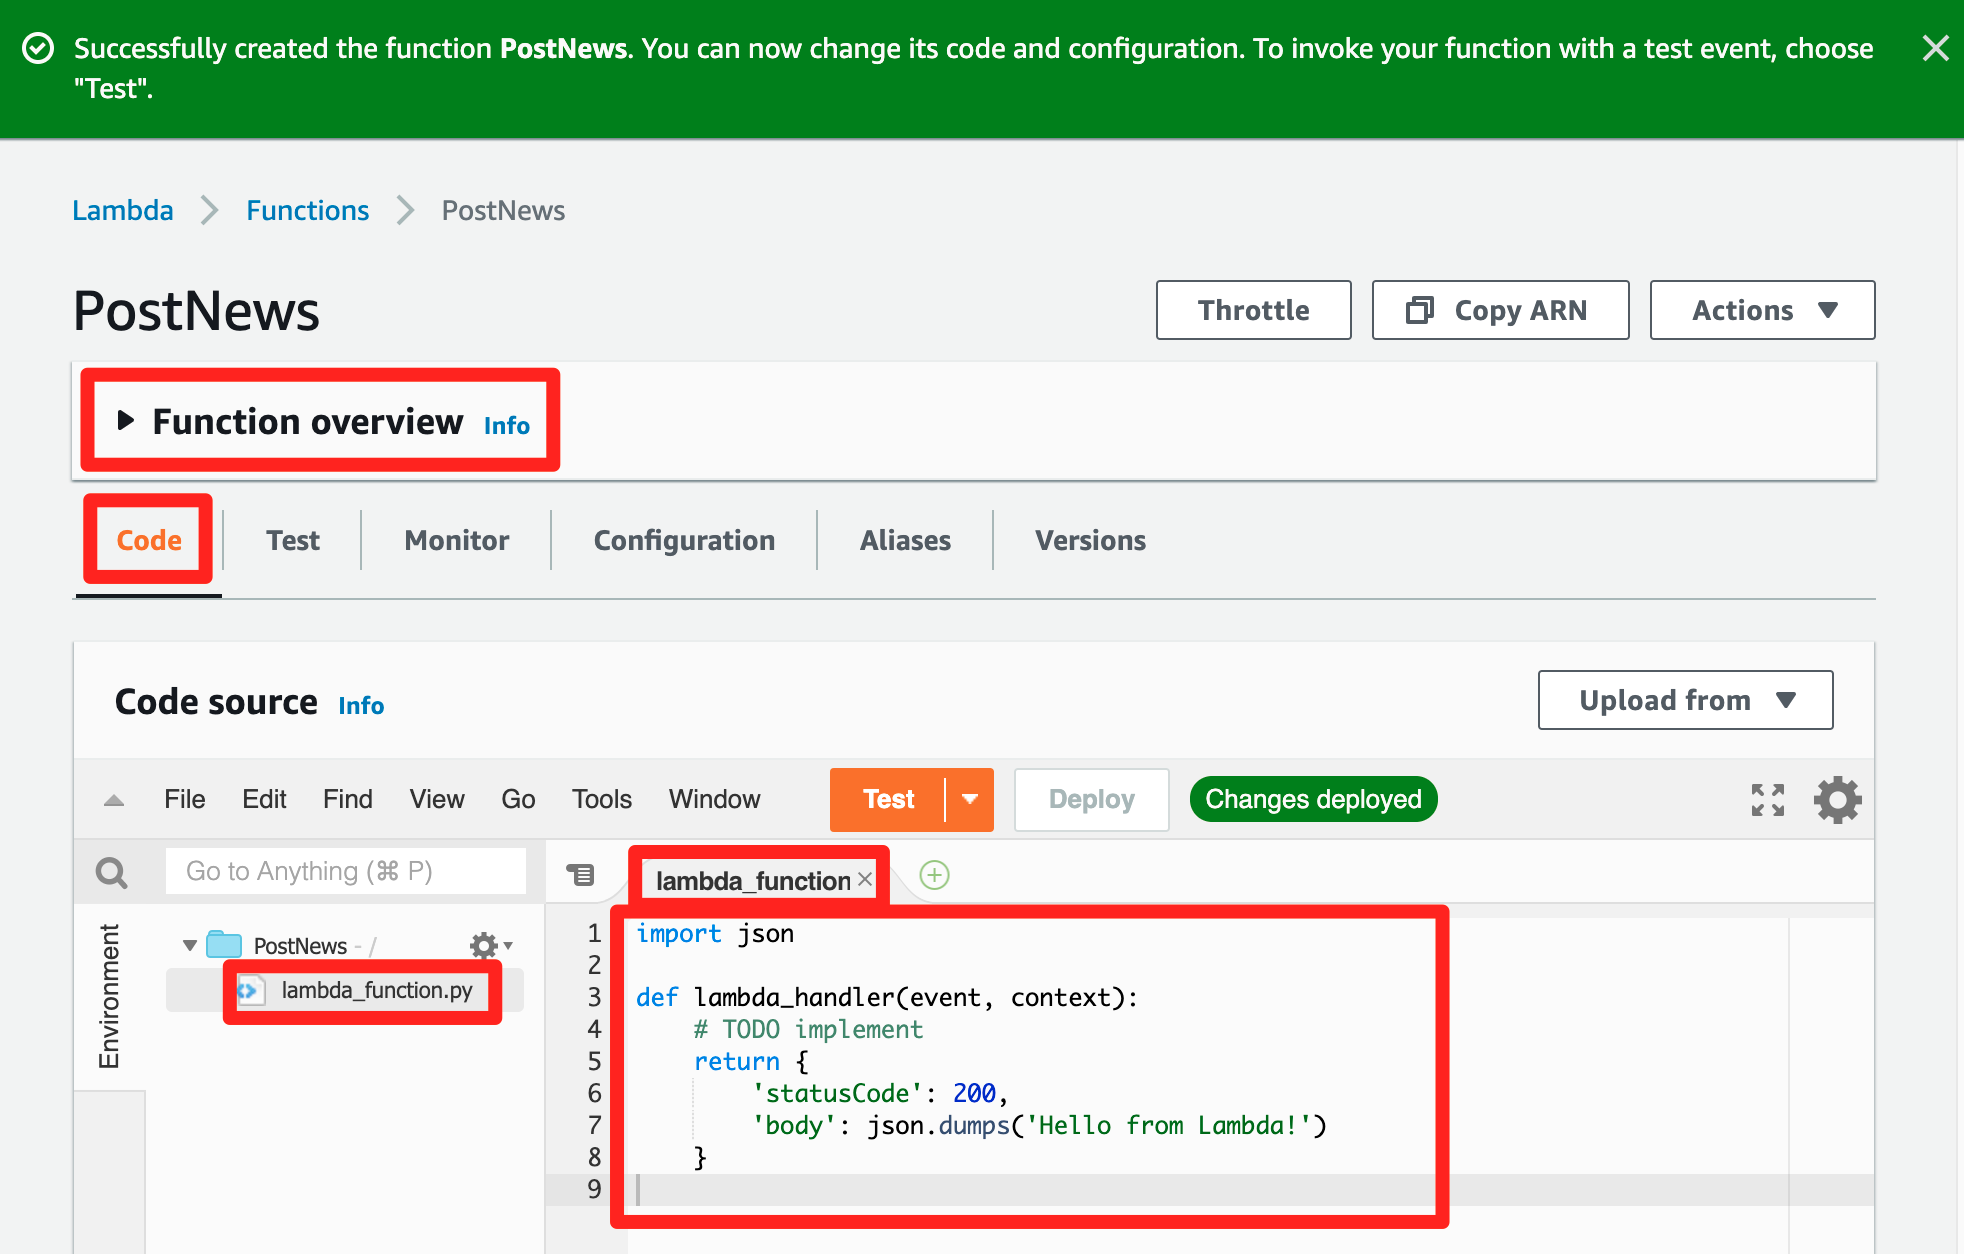
Task: Toggle the Environment side panel
Action: click(x=108, y=996)
